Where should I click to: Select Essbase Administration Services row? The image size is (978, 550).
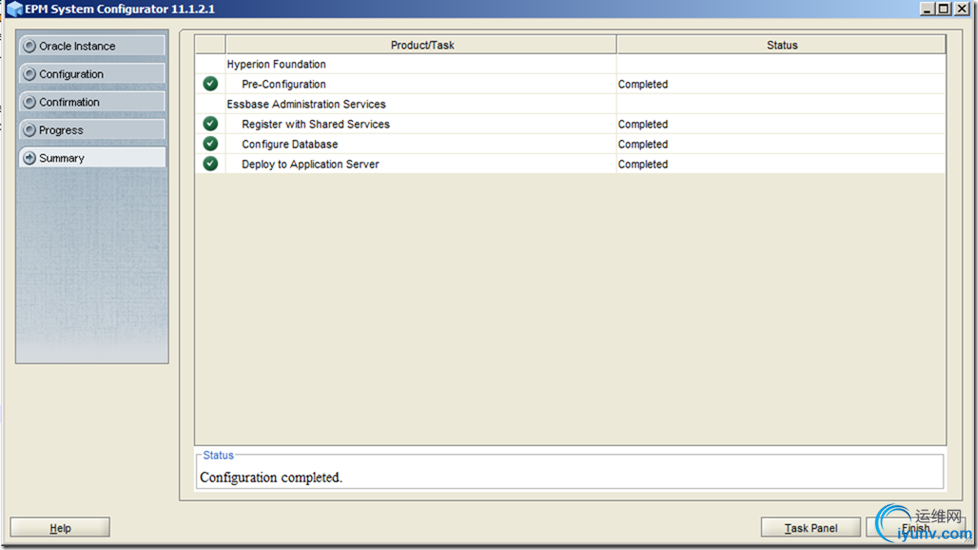click(570, 104)
